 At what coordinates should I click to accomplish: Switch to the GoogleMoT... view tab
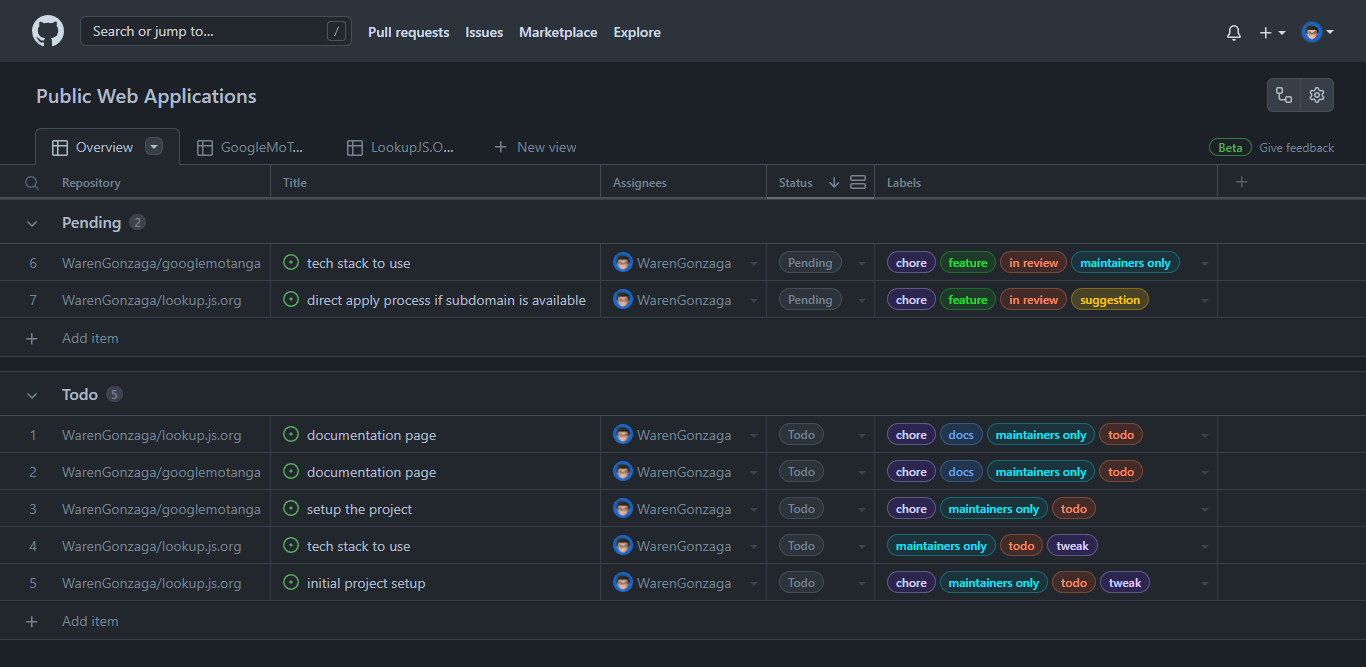pos(250,147)
